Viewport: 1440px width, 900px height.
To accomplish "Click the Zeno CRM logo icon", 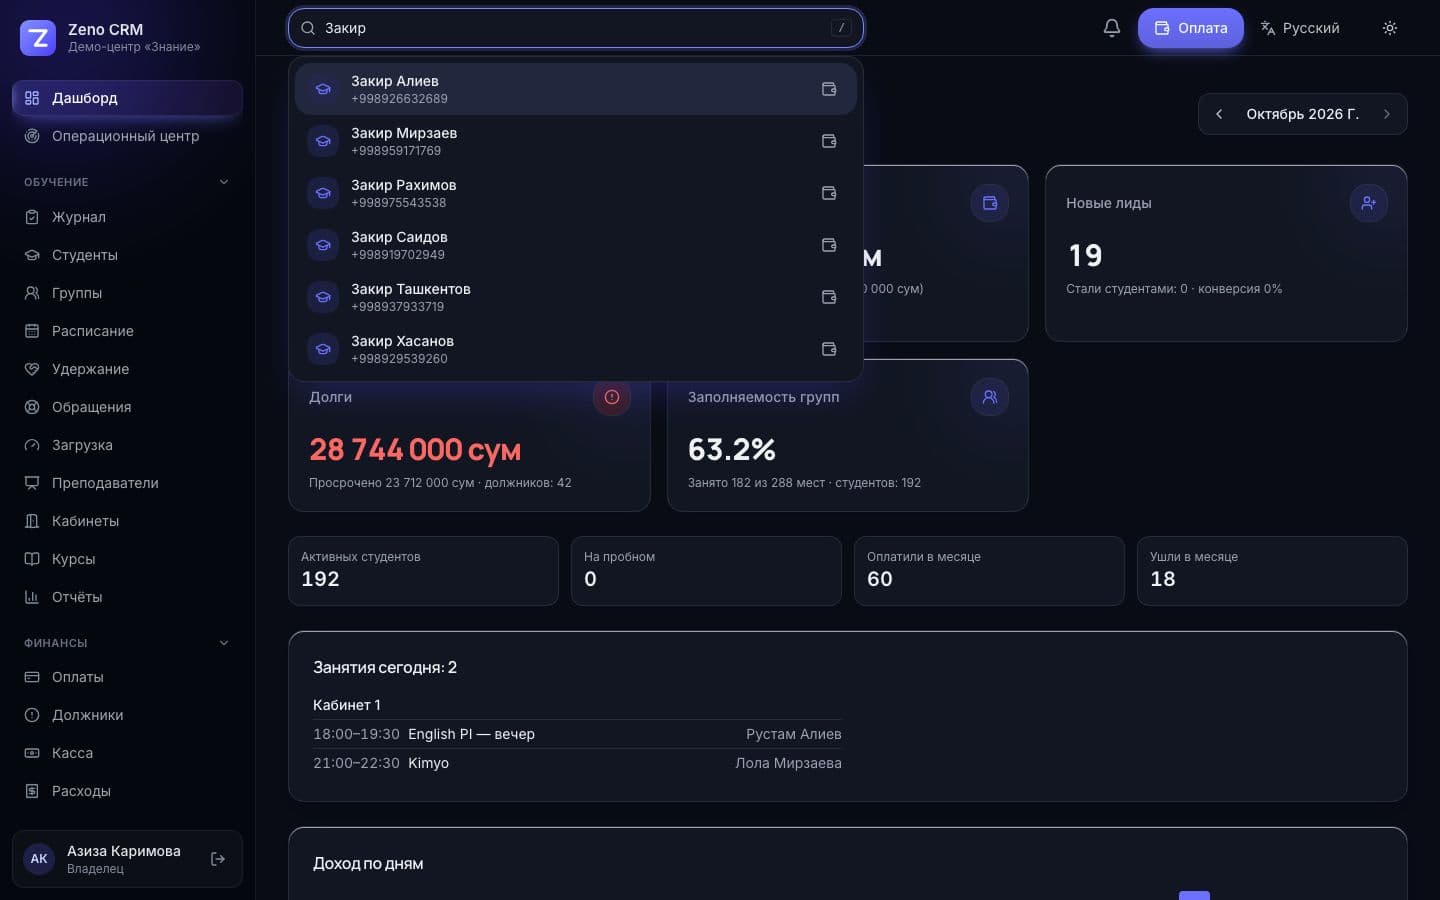I will coord(38,38).
